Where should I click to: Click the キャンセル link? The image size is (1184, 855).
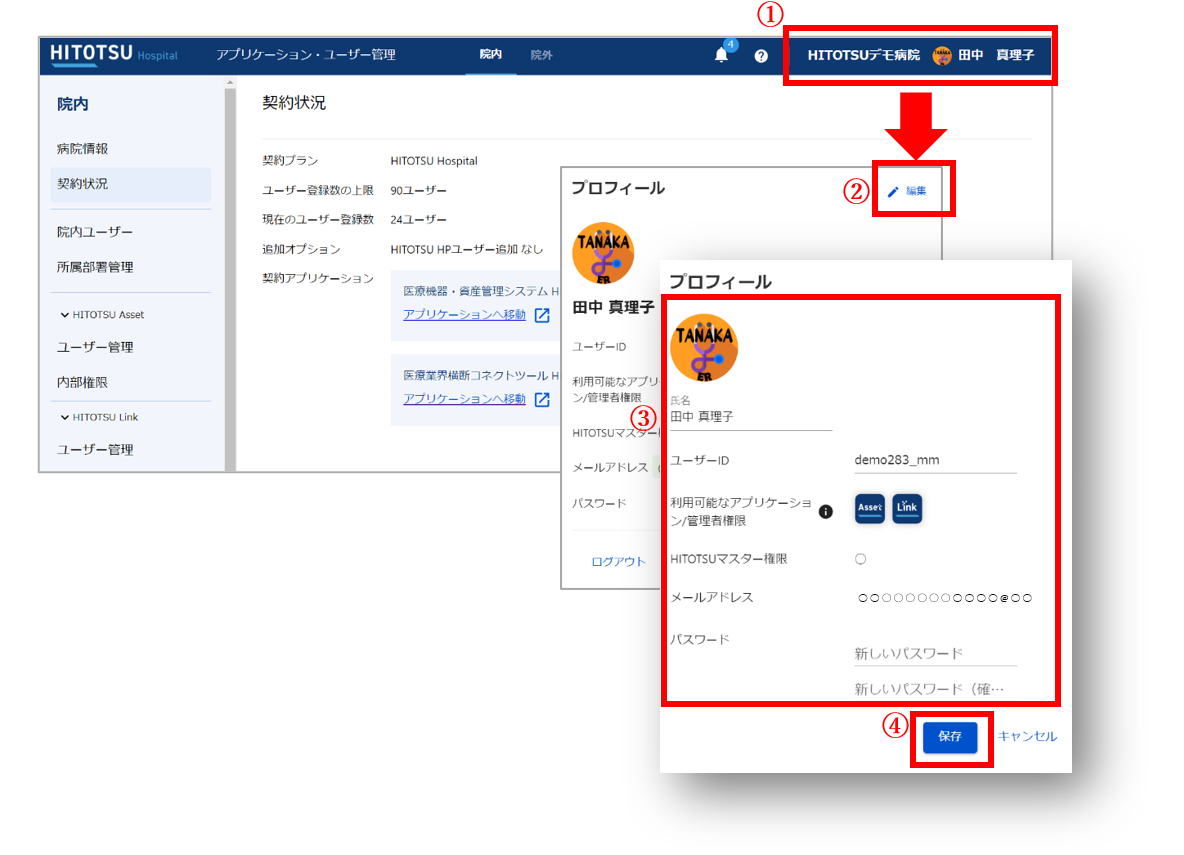1027,737
